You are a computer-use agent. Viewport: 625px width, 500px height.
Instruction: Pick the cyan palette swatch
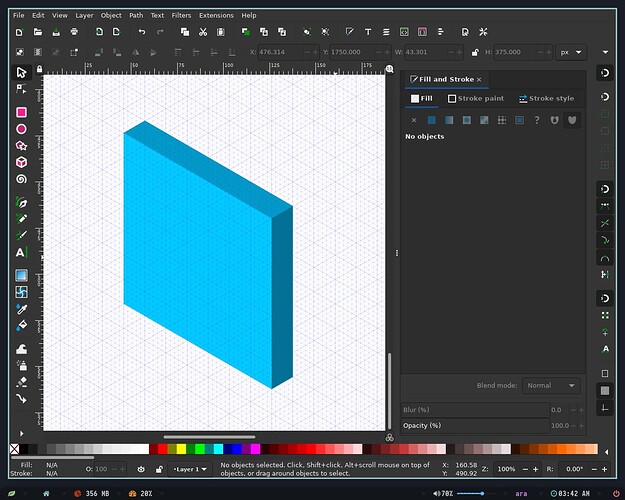tap(218, 449)
